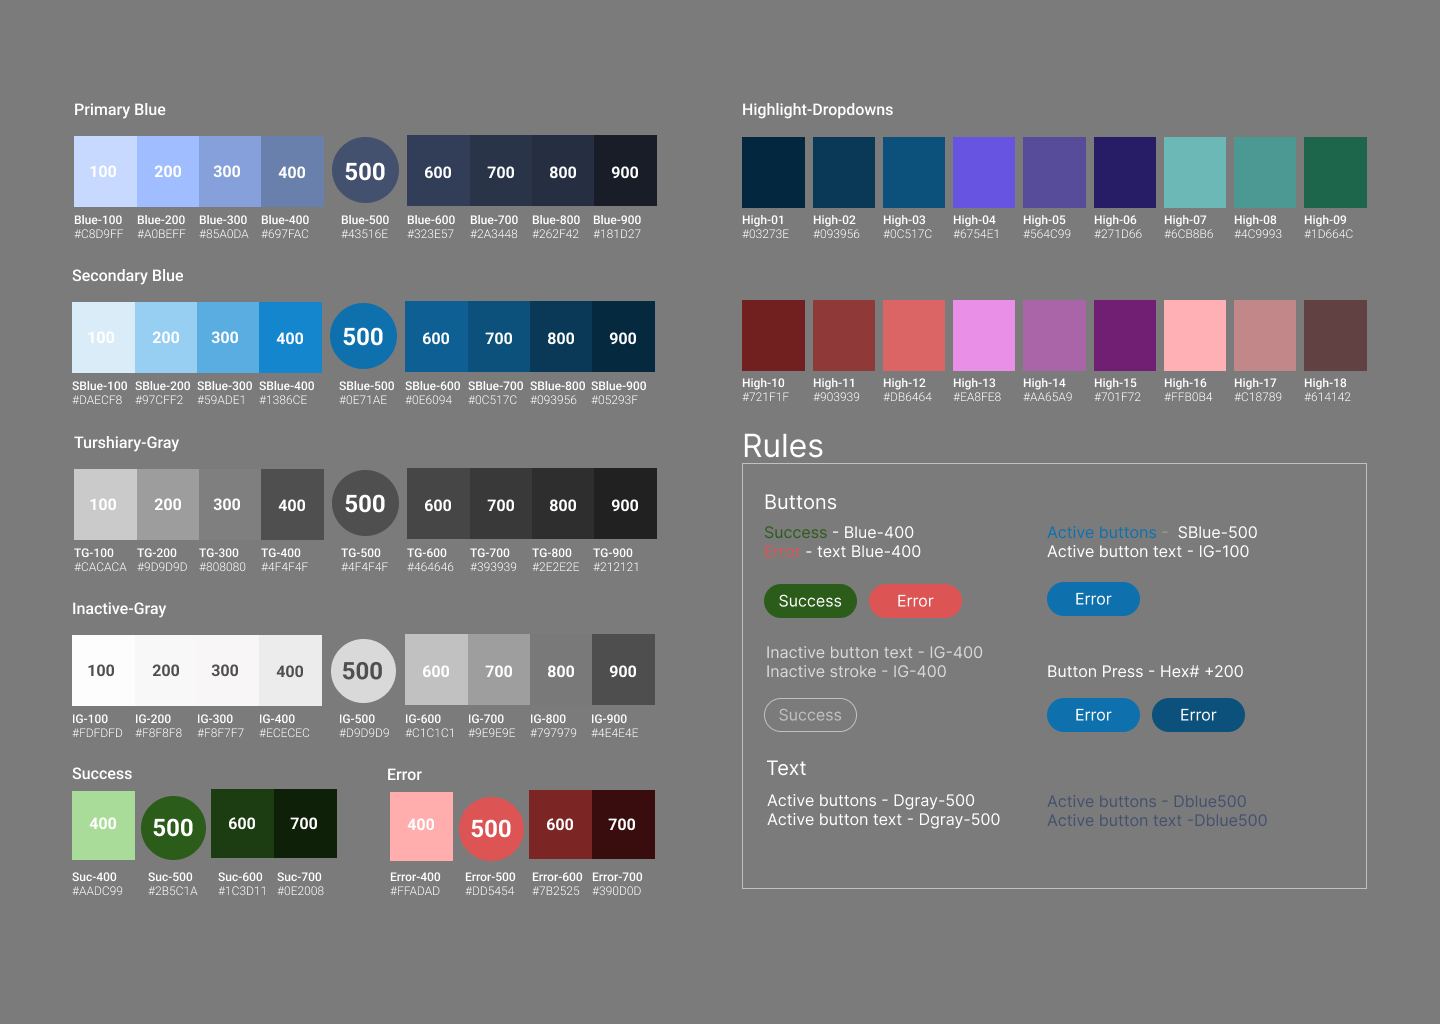Click the #6754E1 hex code
The image size is (1440, 1024).
(976, 235)
